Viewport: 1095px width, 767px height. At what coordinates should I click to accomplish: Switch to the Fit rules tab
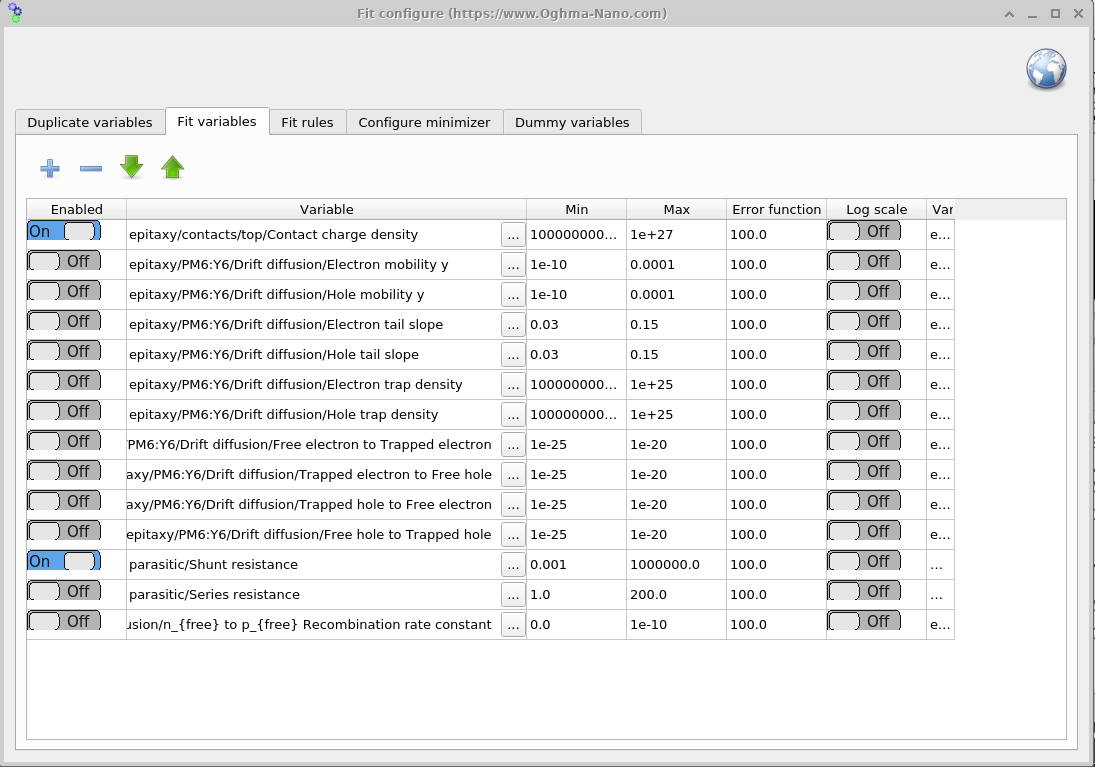coord(307,121)
